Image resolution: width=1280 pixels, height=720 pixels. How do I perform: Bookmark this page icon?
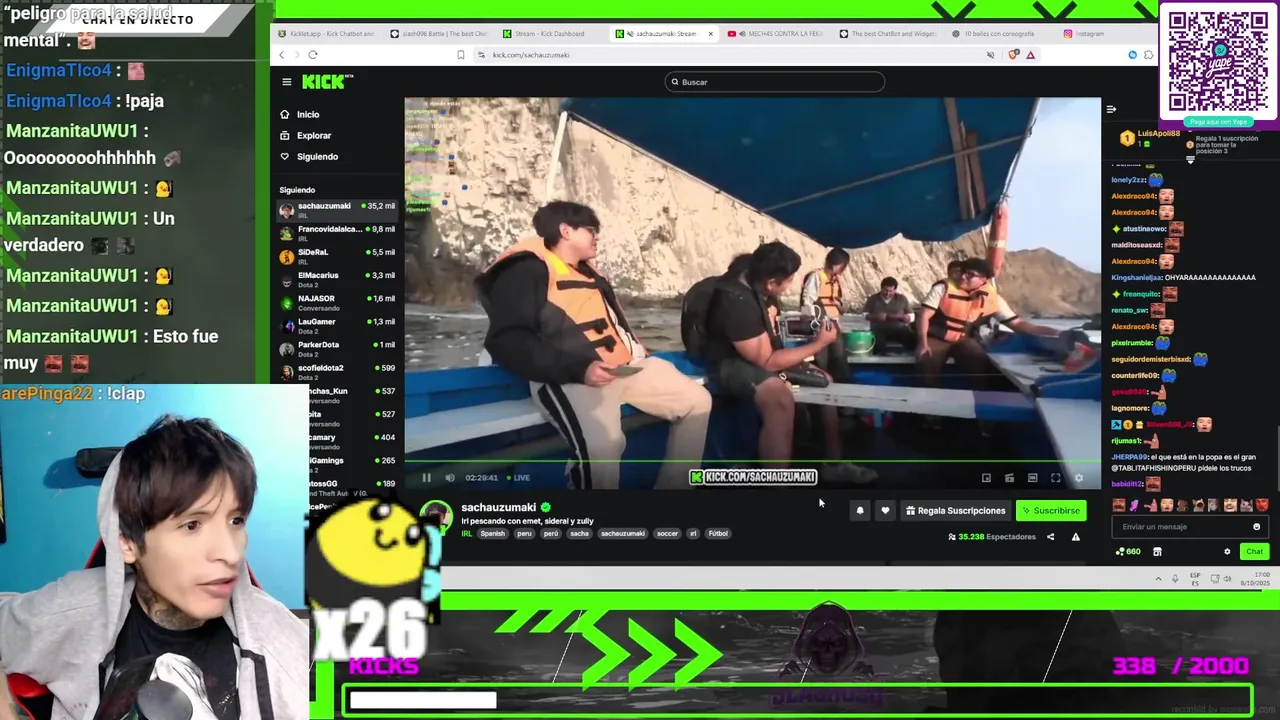point(460,55)
